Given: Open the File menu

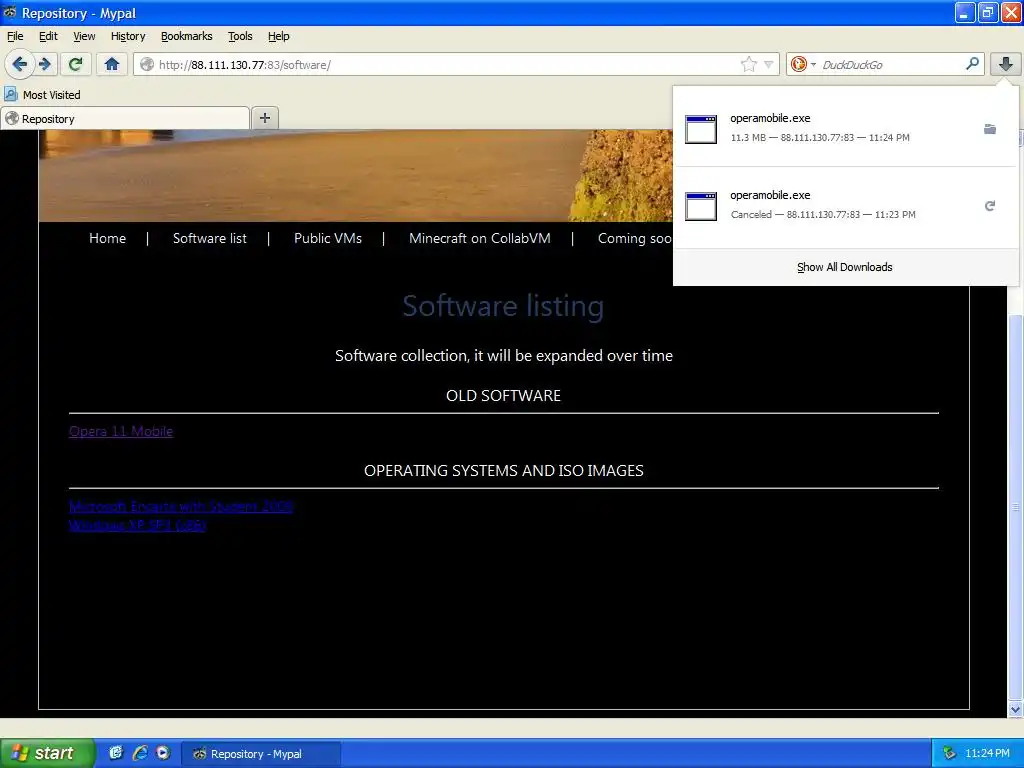Looking at the screenshot, I should (x=15, y=36).
